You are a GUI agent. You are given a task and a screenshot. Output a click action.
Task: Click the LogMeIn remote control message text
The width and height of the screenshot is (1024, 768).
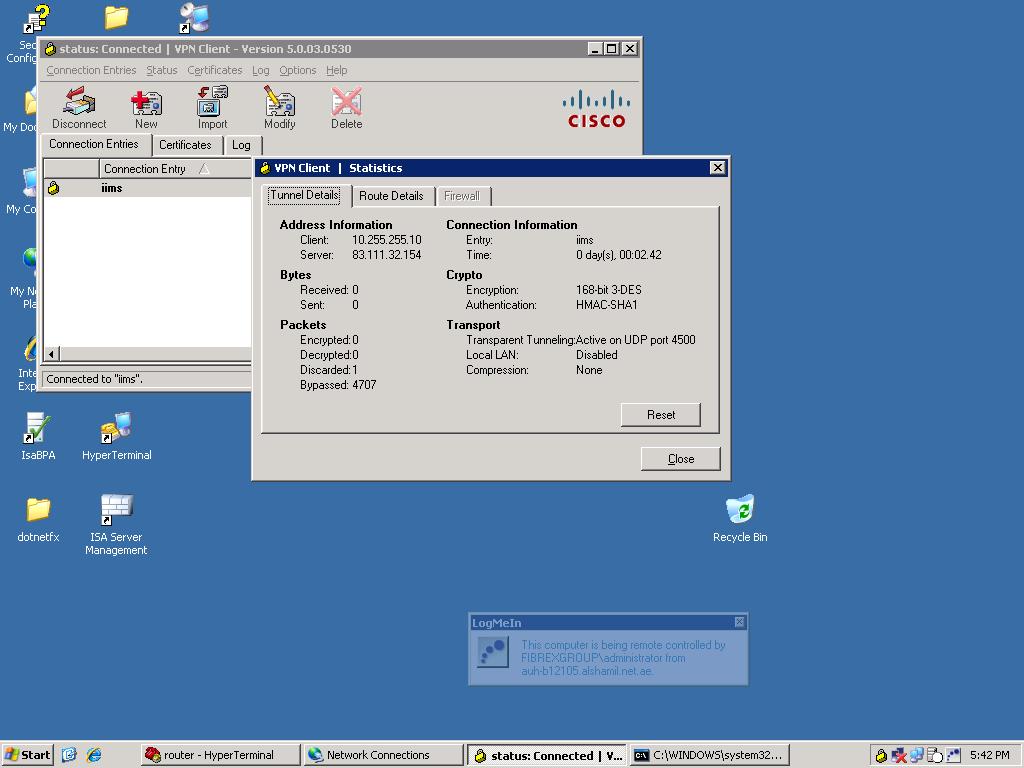click(x=623, y=658)
